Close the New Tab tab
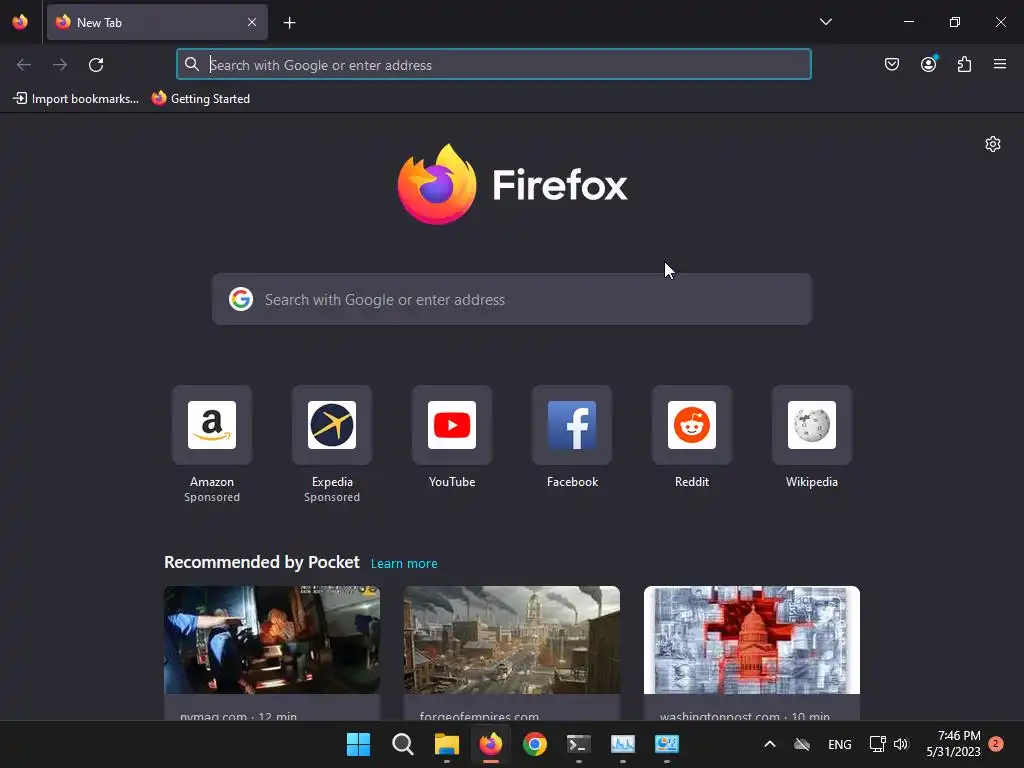The width and height of the screenshot is (1024, 768). pyautogui.click(x=252, y=22)
